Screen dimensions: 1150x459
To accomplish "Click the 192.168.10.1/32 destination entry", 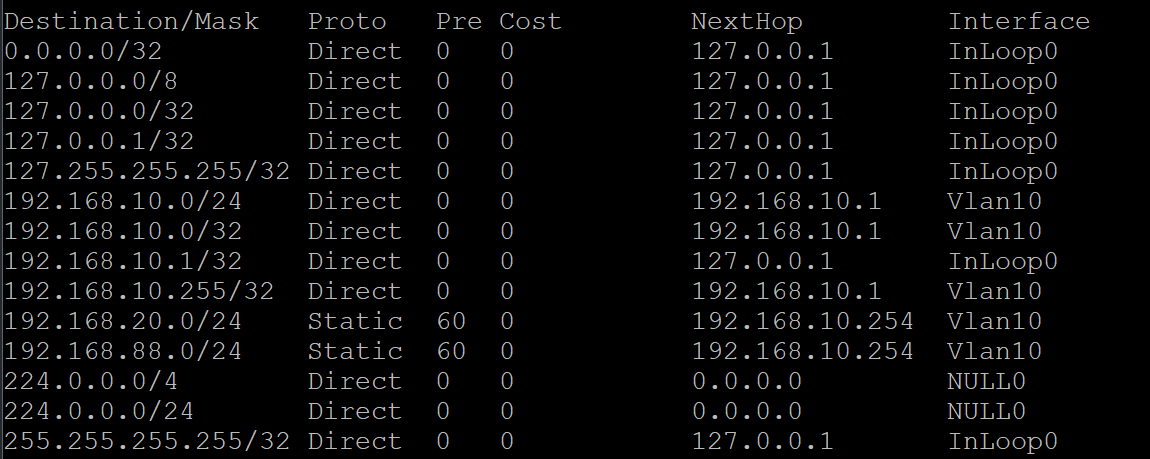I will (123, 261).
